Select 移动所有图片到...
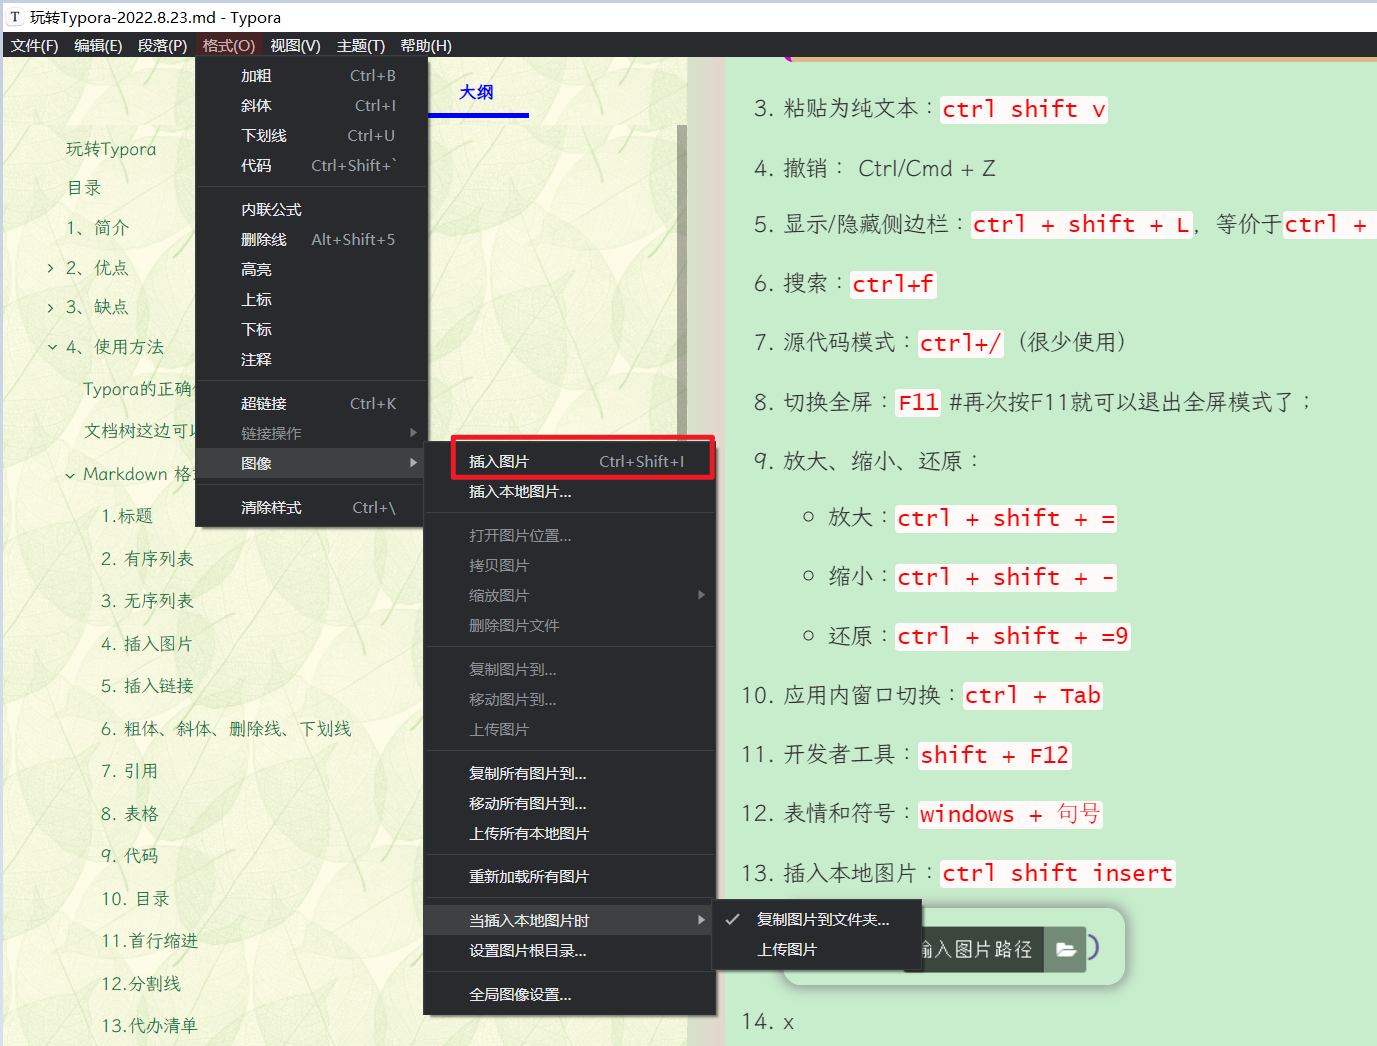The height and width of the screenshot is (1046, 1377). (x=570, y=804)
